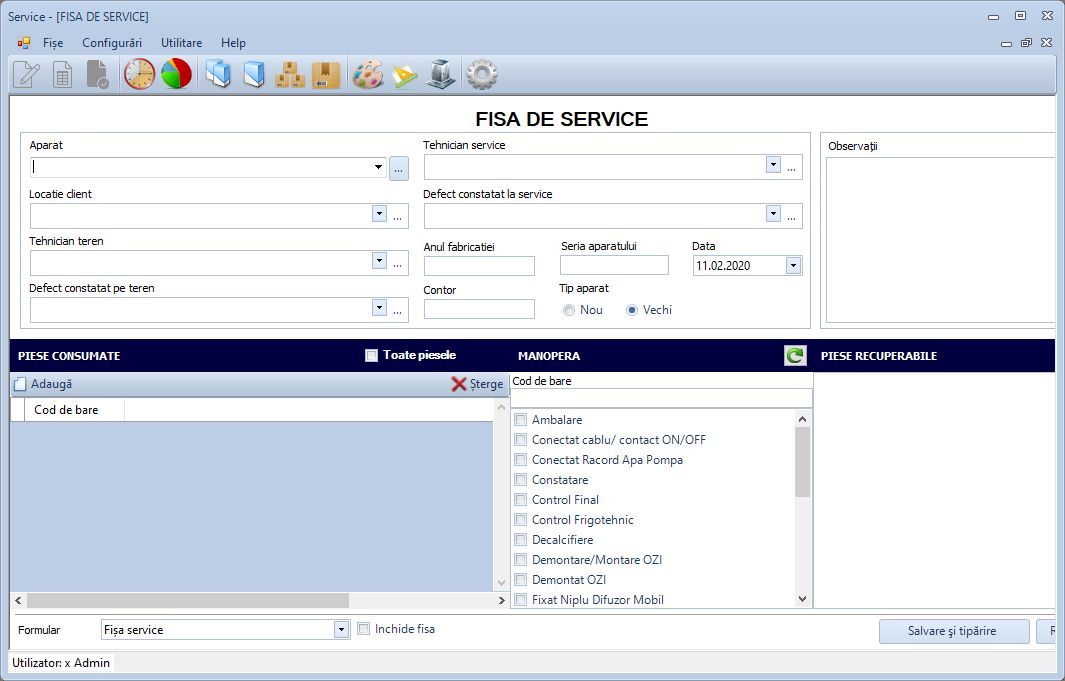1065x681 pixels.
Task: Check the Ambalare labor item
Action: pyautogui.click(x=520, y=420)
